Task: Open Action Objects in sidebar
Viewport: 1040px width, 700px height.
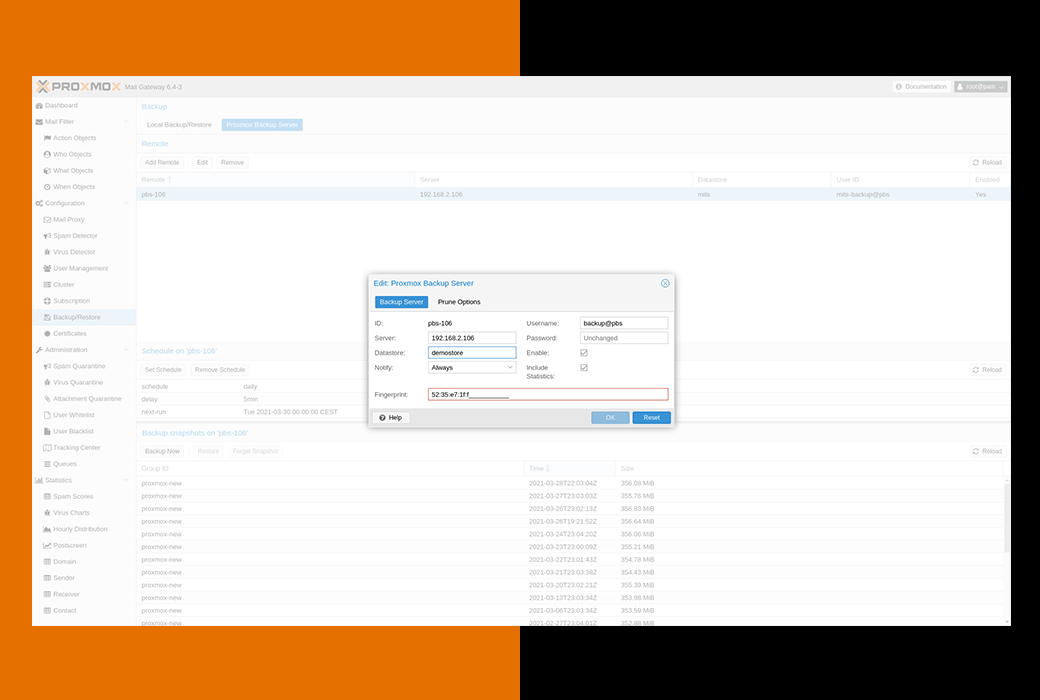Action: pyautogui.click(x=74, y=138)
